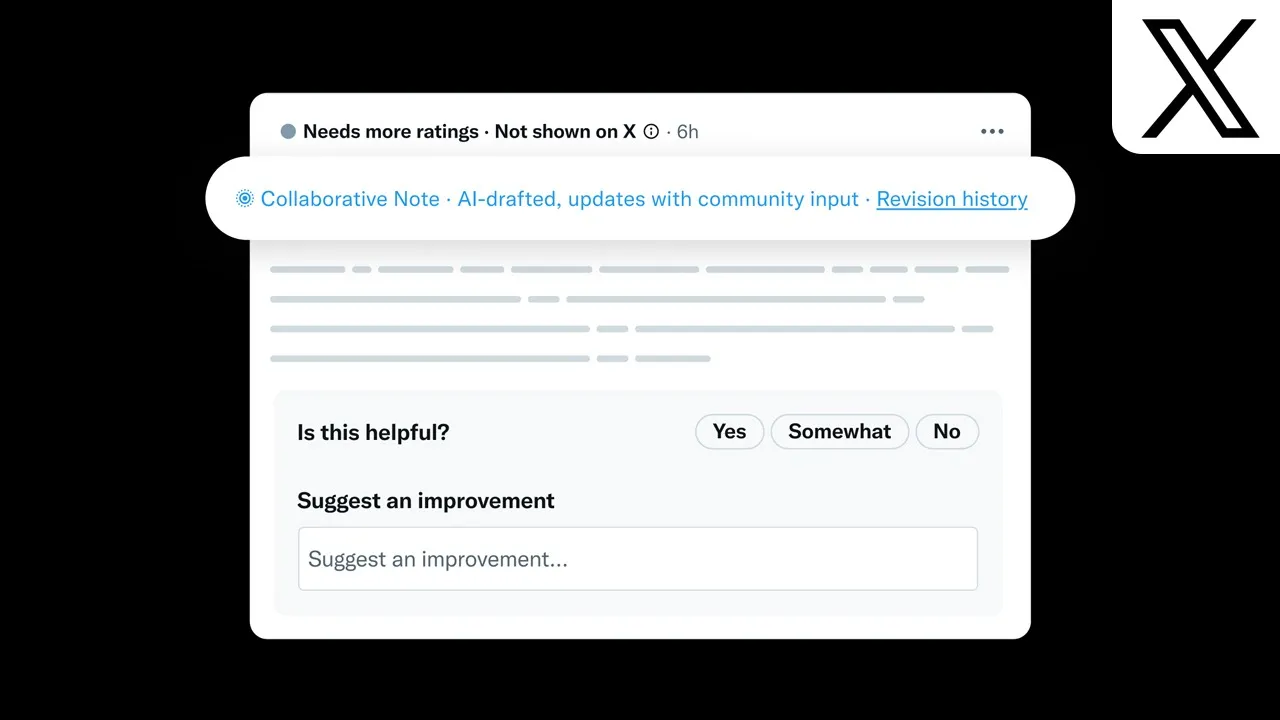The height and width of the screenshot is (720, 1280).
Task: Click the first line of placeholder note text
Action: (639, 269)
